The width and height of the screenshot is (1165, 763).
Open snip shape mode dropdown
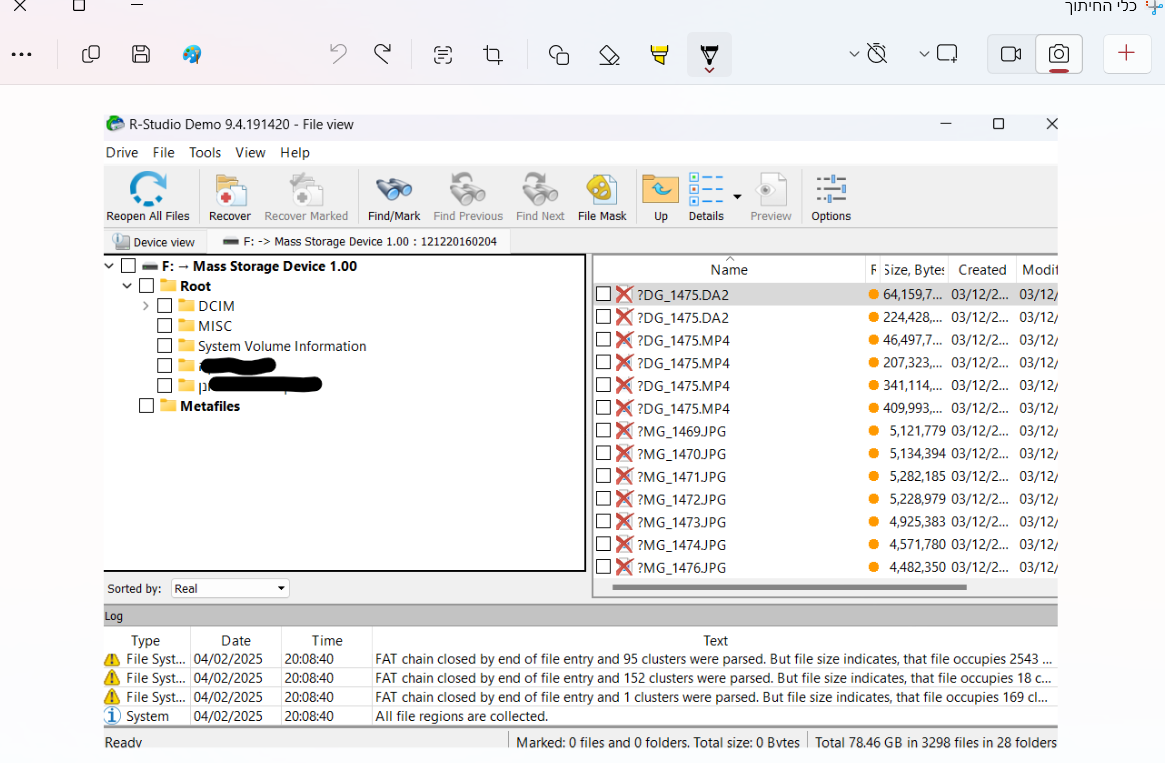pos(924,54)
